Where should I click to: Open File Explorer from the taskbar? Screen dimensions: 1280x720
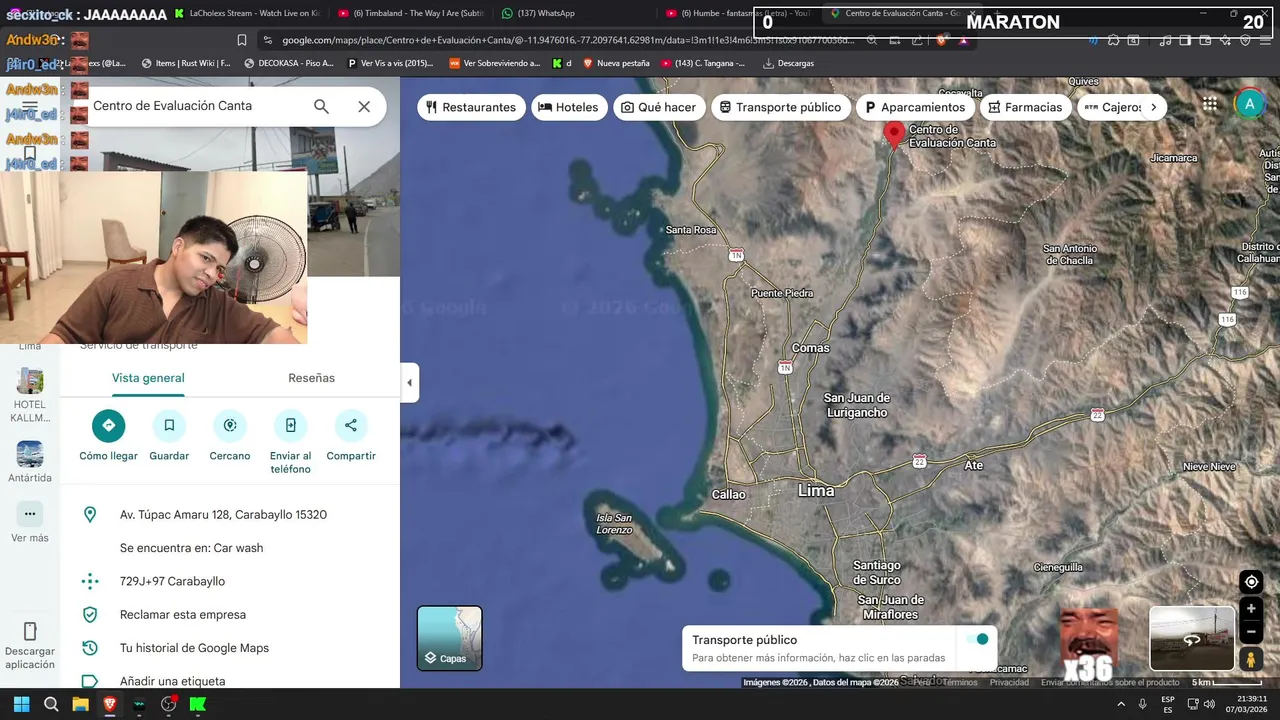click(x=80, y=704)
